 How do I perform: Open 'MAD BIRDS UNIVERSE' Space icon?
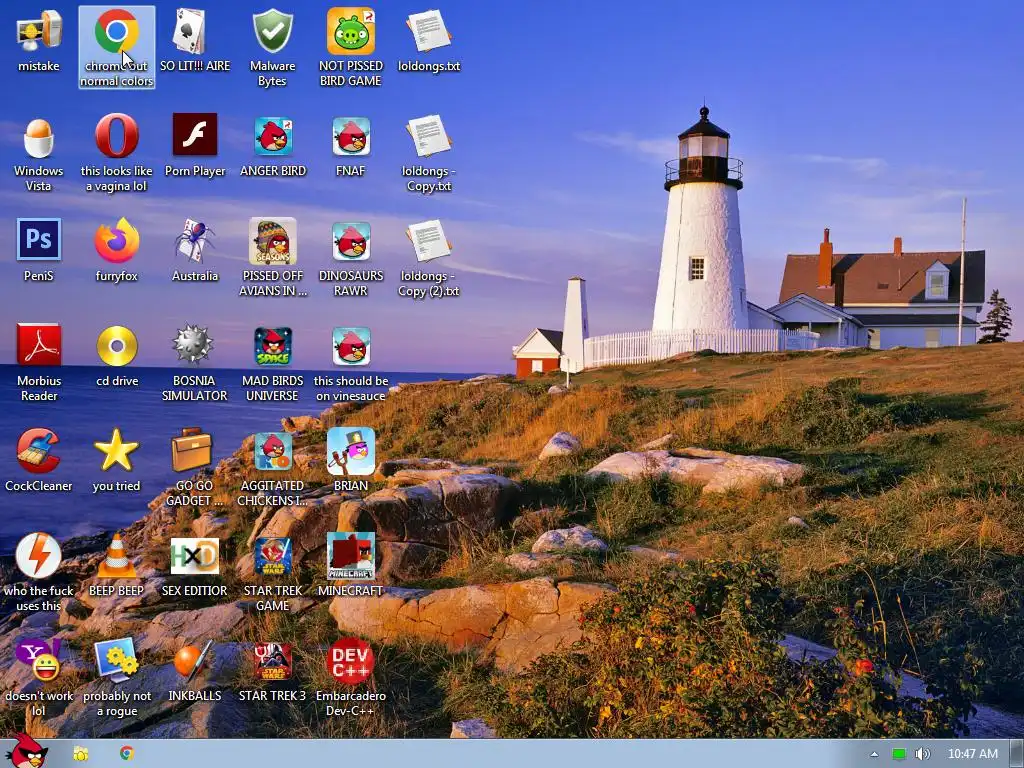tap(272, 346)
